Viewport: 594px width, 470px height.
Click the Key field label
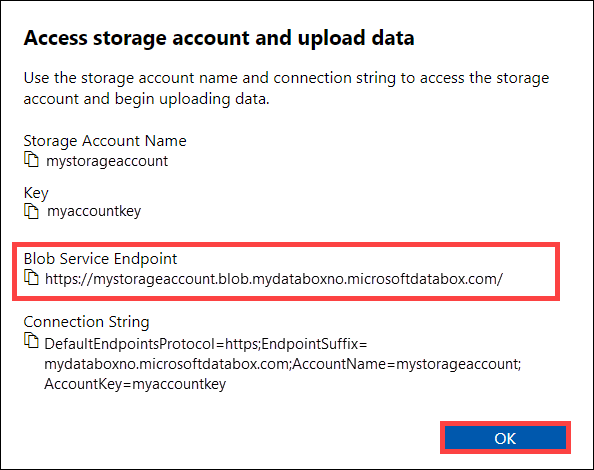tap(36, 193)
